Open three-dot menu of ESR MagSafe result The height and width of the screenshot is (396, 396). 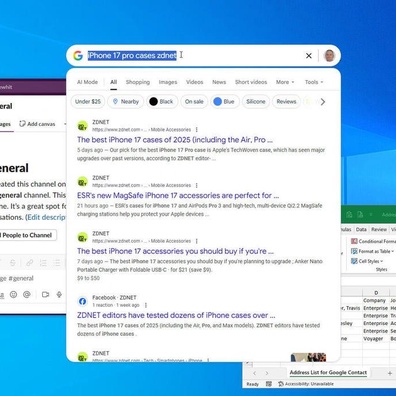(x=196, y=185)
